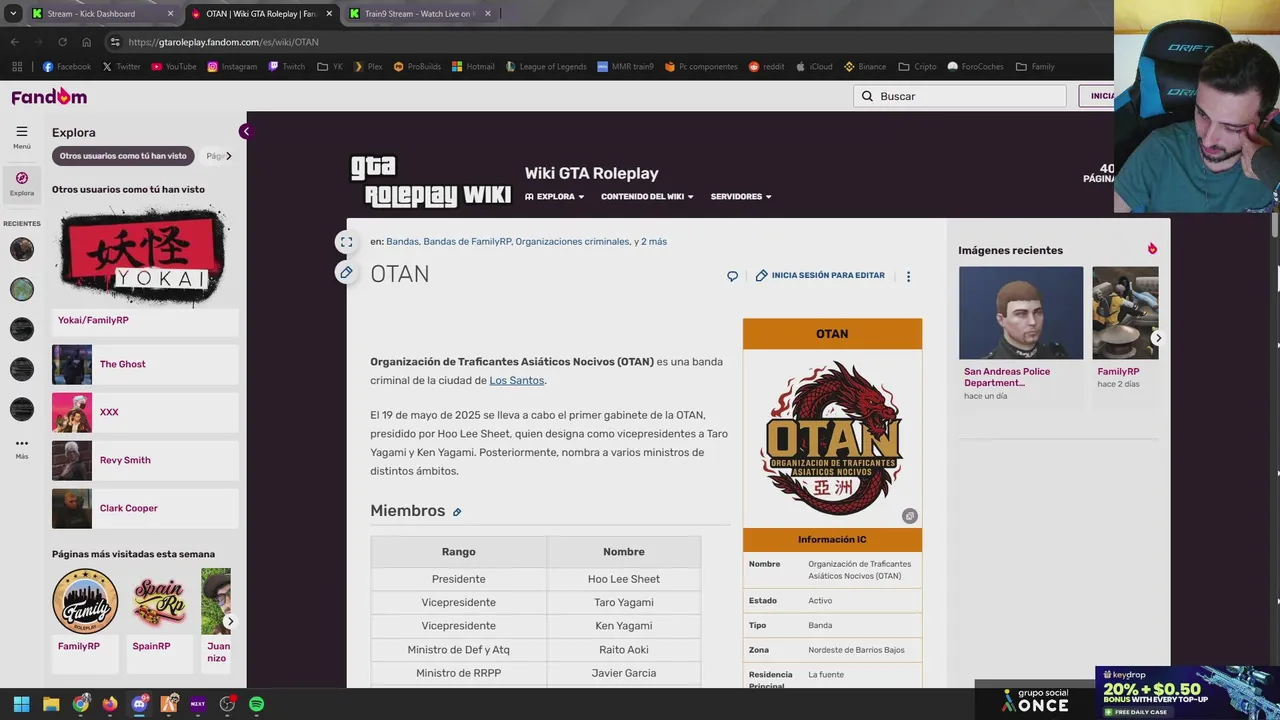This screenshot has width=1280, height=720.
Task: Collapse the Explora panel with purple arrow
Action: coord(245,132)
